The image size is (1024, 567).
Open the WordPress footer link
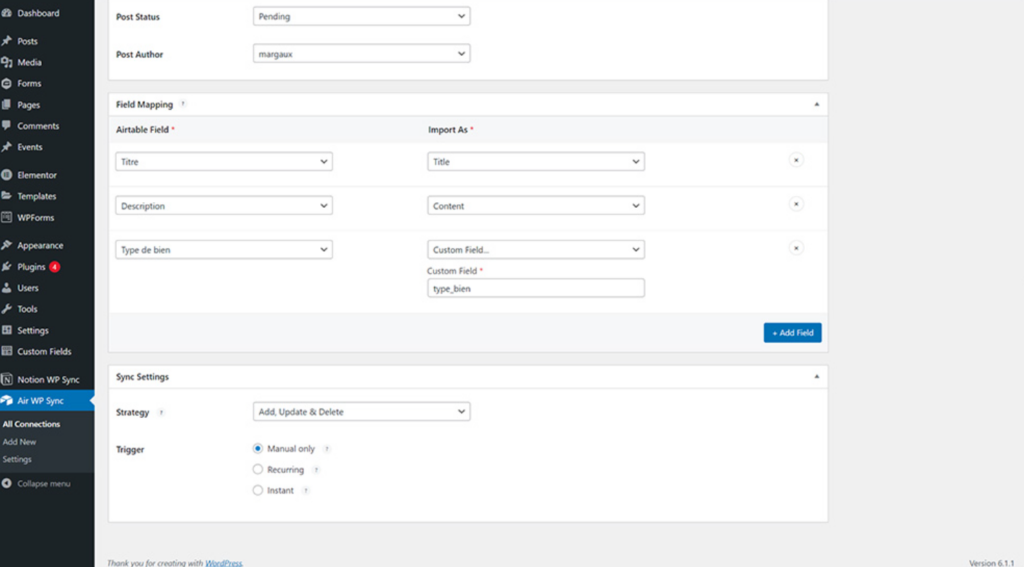coord(224,563)
